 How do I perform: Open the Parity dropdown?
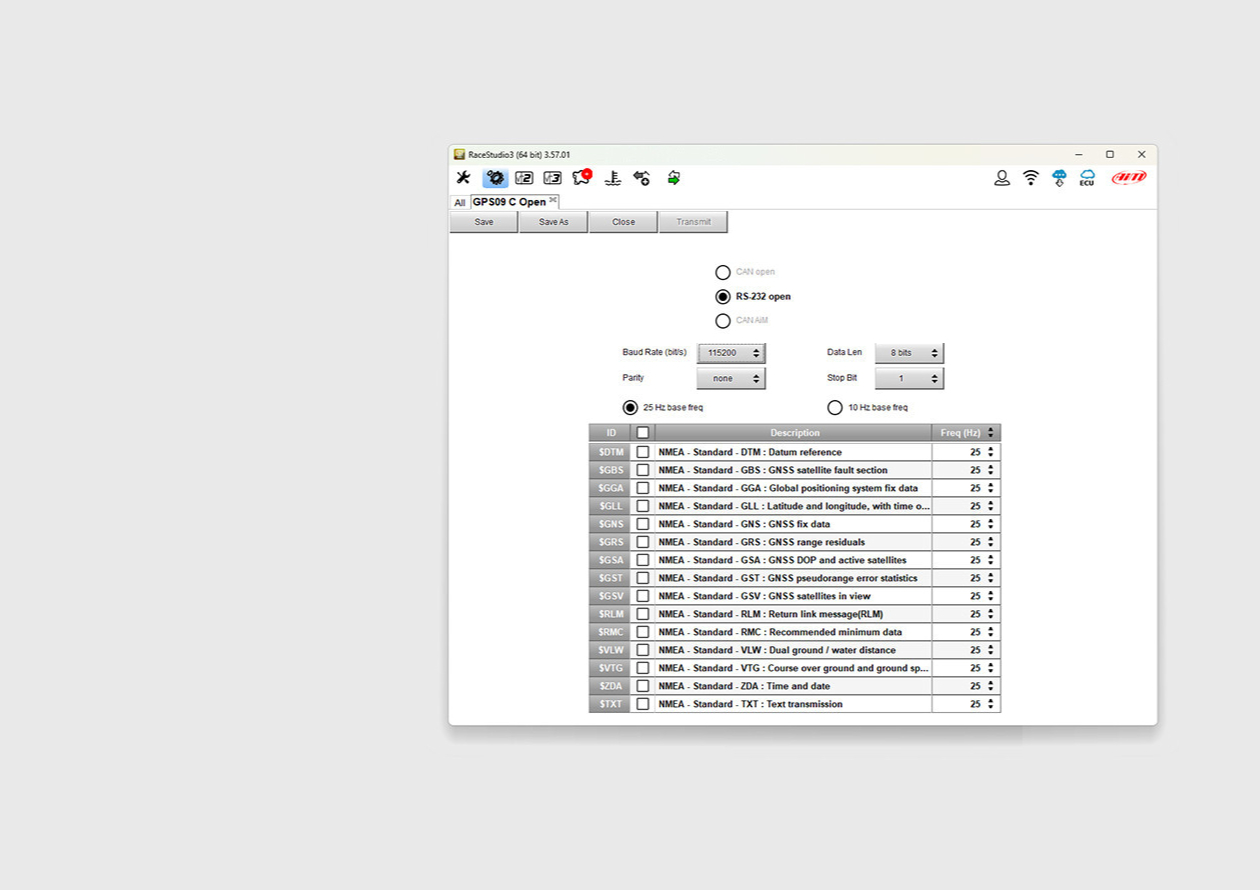click(731, 378)
